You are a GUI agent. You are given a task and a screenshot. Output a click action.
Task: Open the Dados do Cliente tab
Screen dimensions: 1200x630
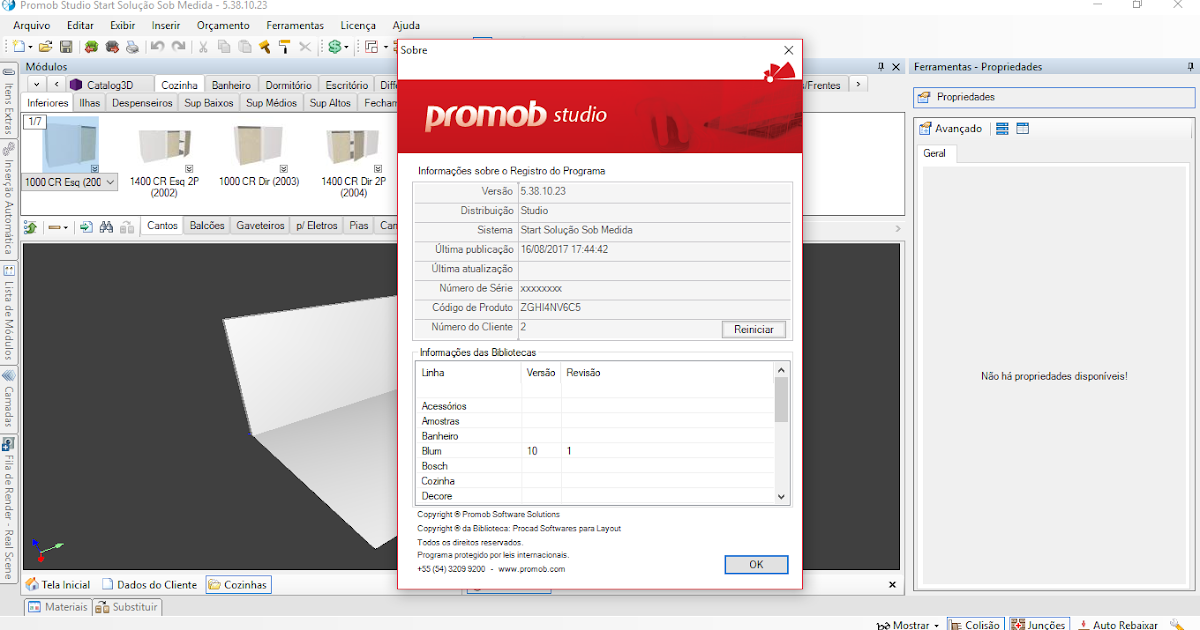point(150,585)
